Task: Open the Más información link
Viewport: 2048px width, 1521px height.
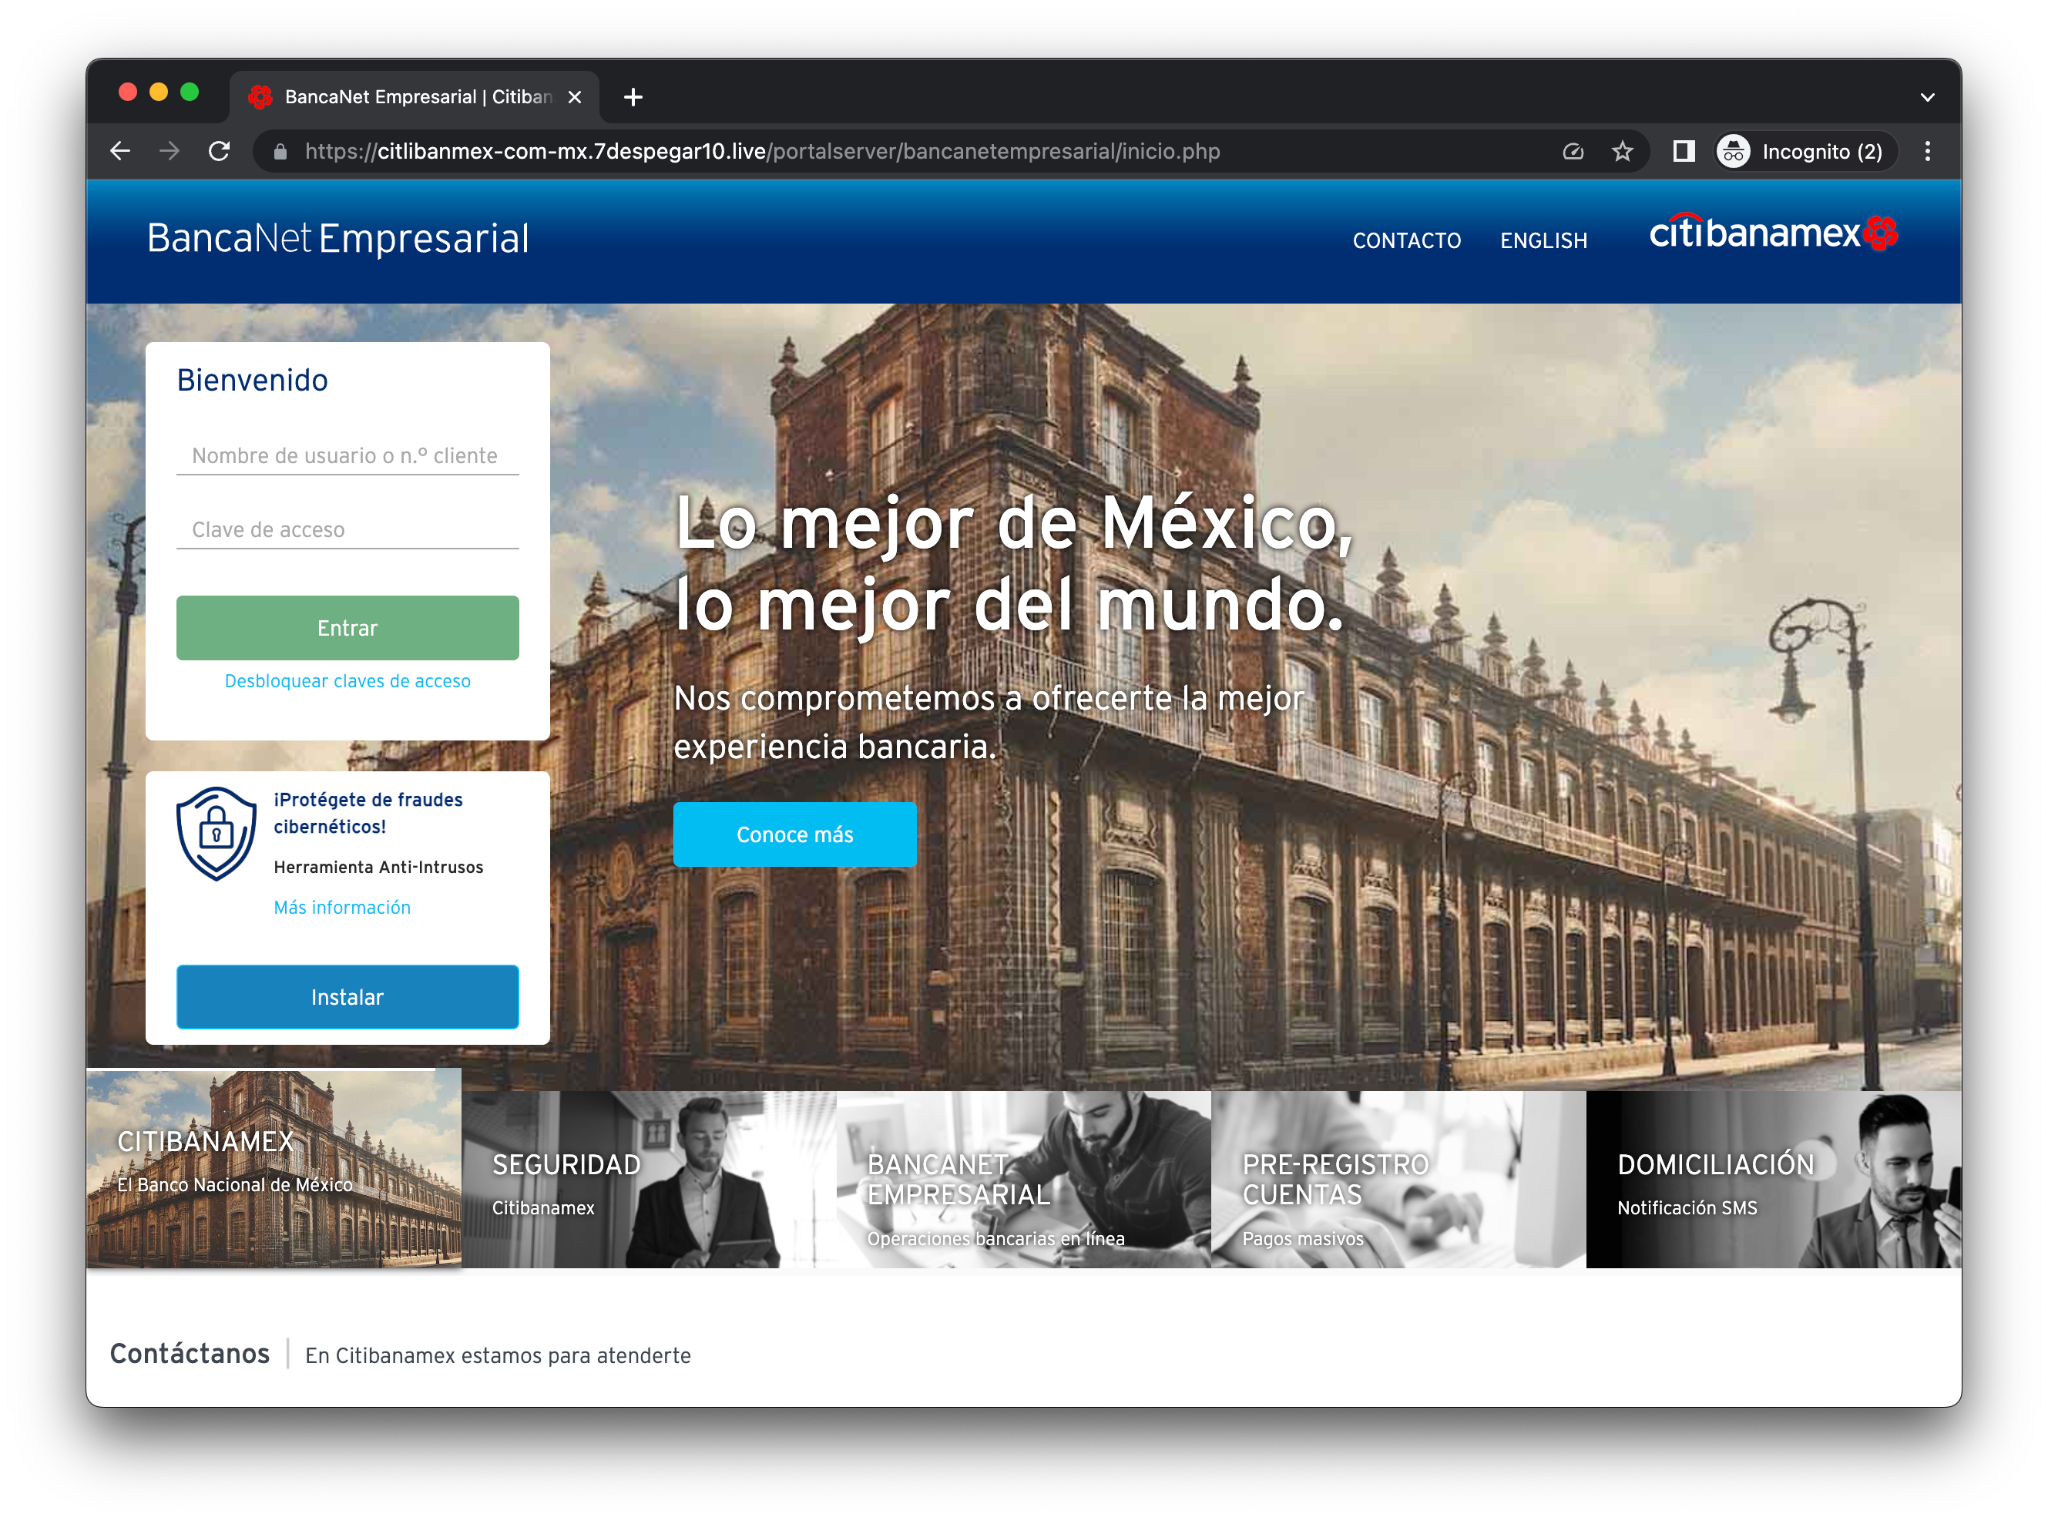Action: point(342,907)
